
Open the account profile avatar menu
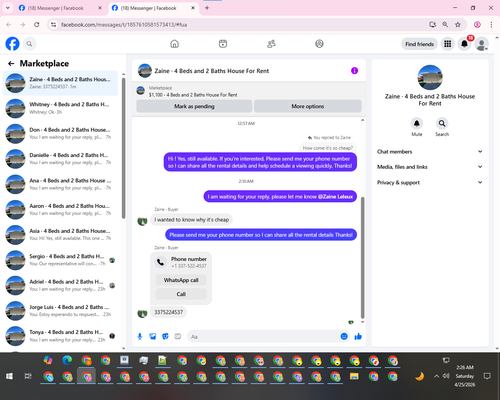(482, 44)
